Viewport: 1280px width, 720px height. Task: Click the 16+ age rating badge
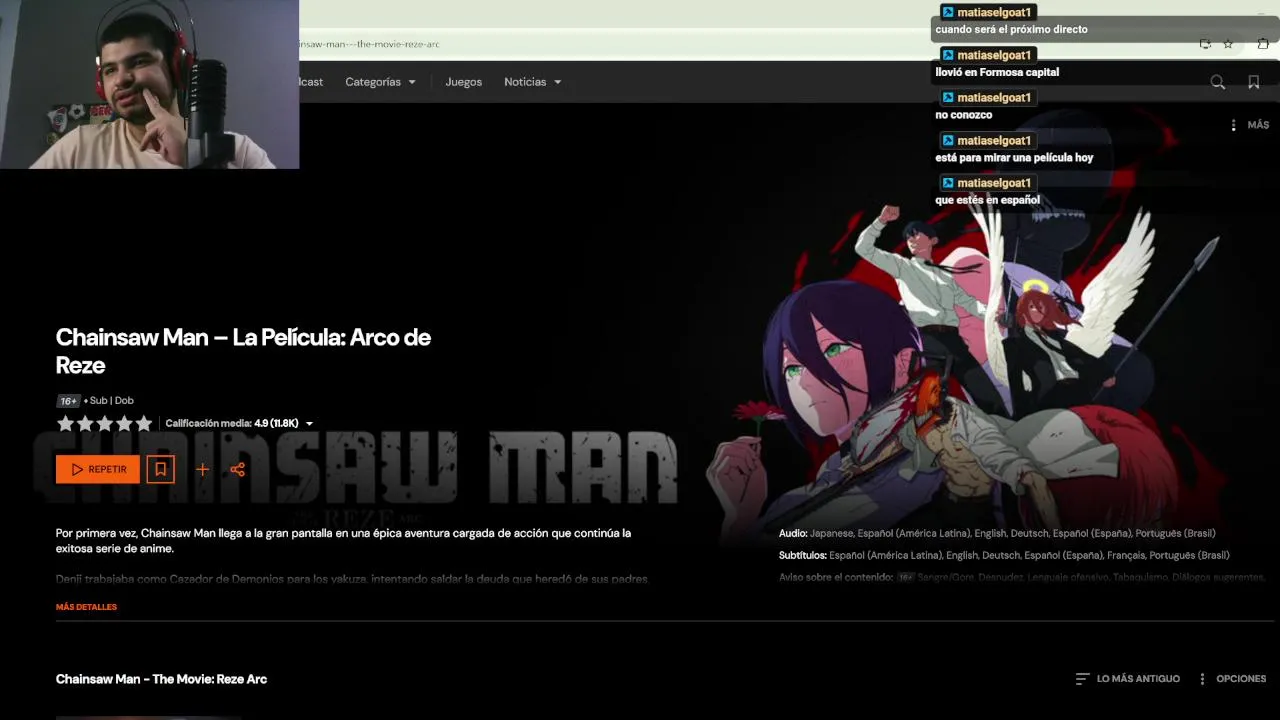point(68,401)
